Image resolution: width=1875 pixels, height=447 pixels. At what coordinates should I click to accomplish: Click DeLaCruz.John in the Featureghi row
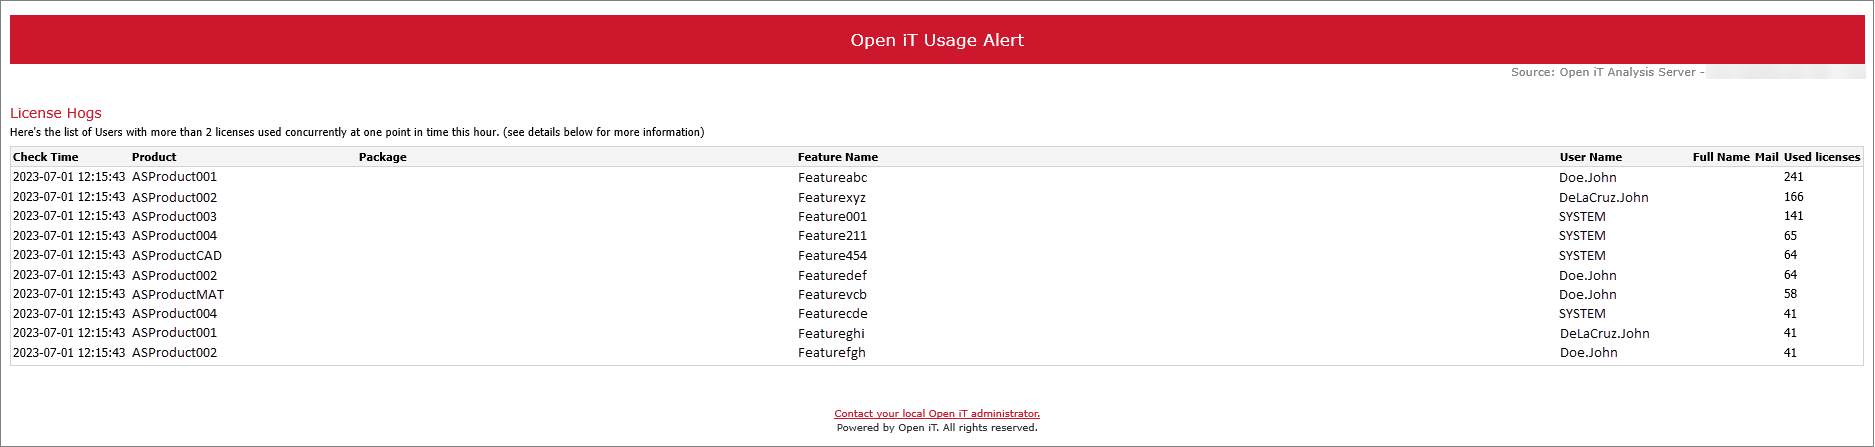[x=1604, y=333]
